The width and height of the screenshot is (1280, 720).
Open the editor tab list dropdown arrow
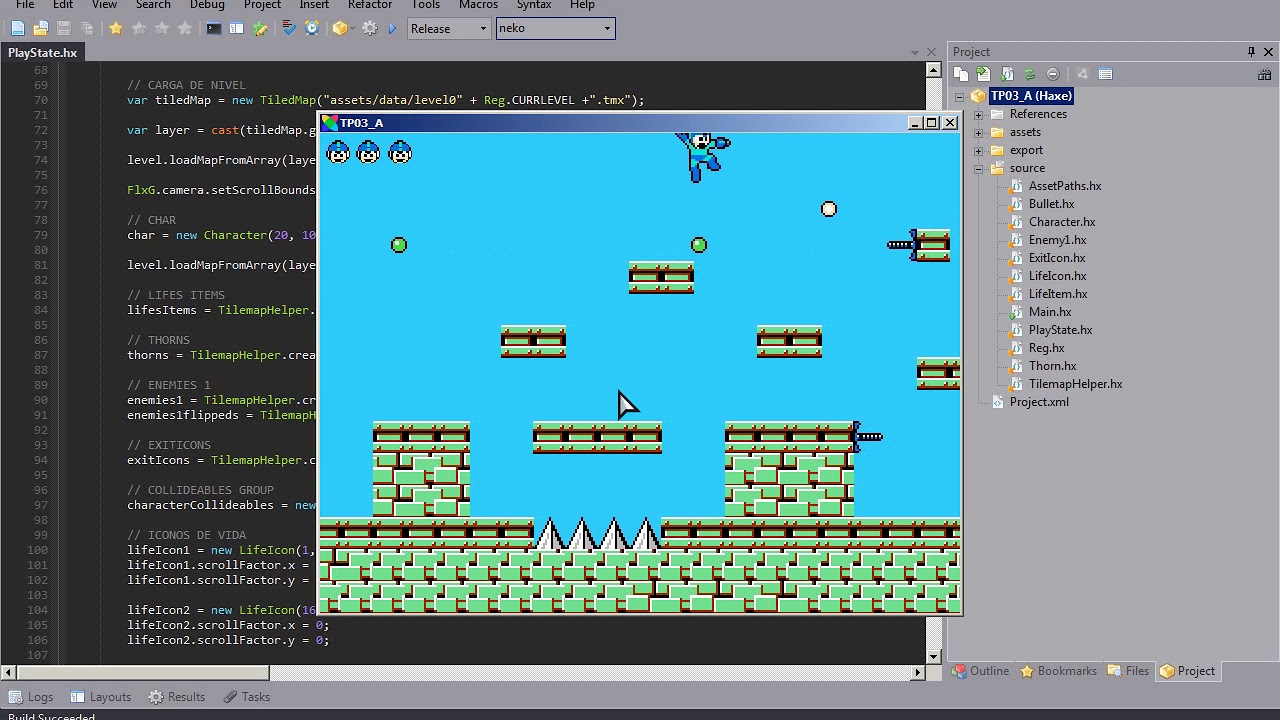pos(915,53)
